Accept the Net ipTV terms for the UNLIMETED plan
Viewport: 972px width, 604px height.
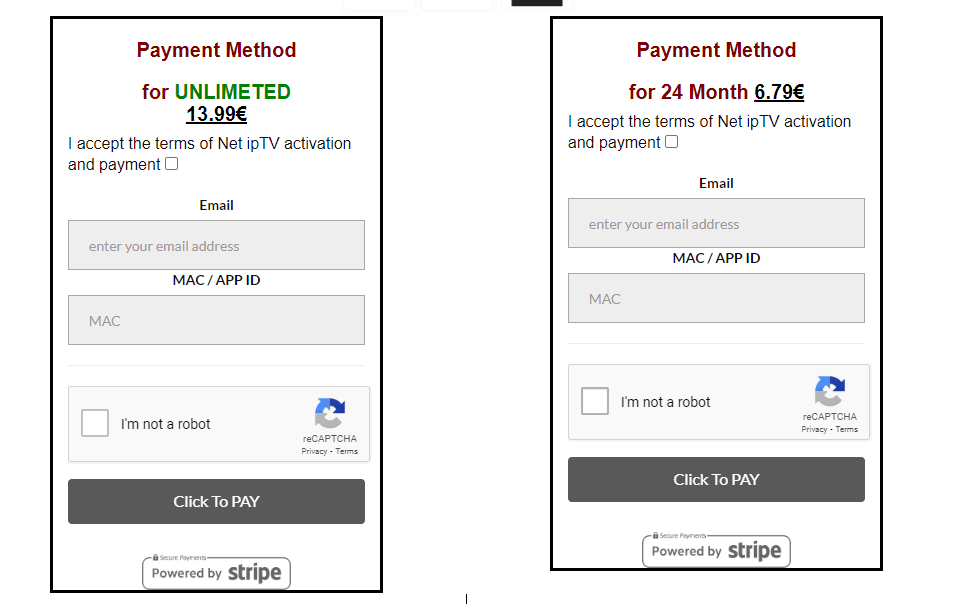(x=170, y=163)
